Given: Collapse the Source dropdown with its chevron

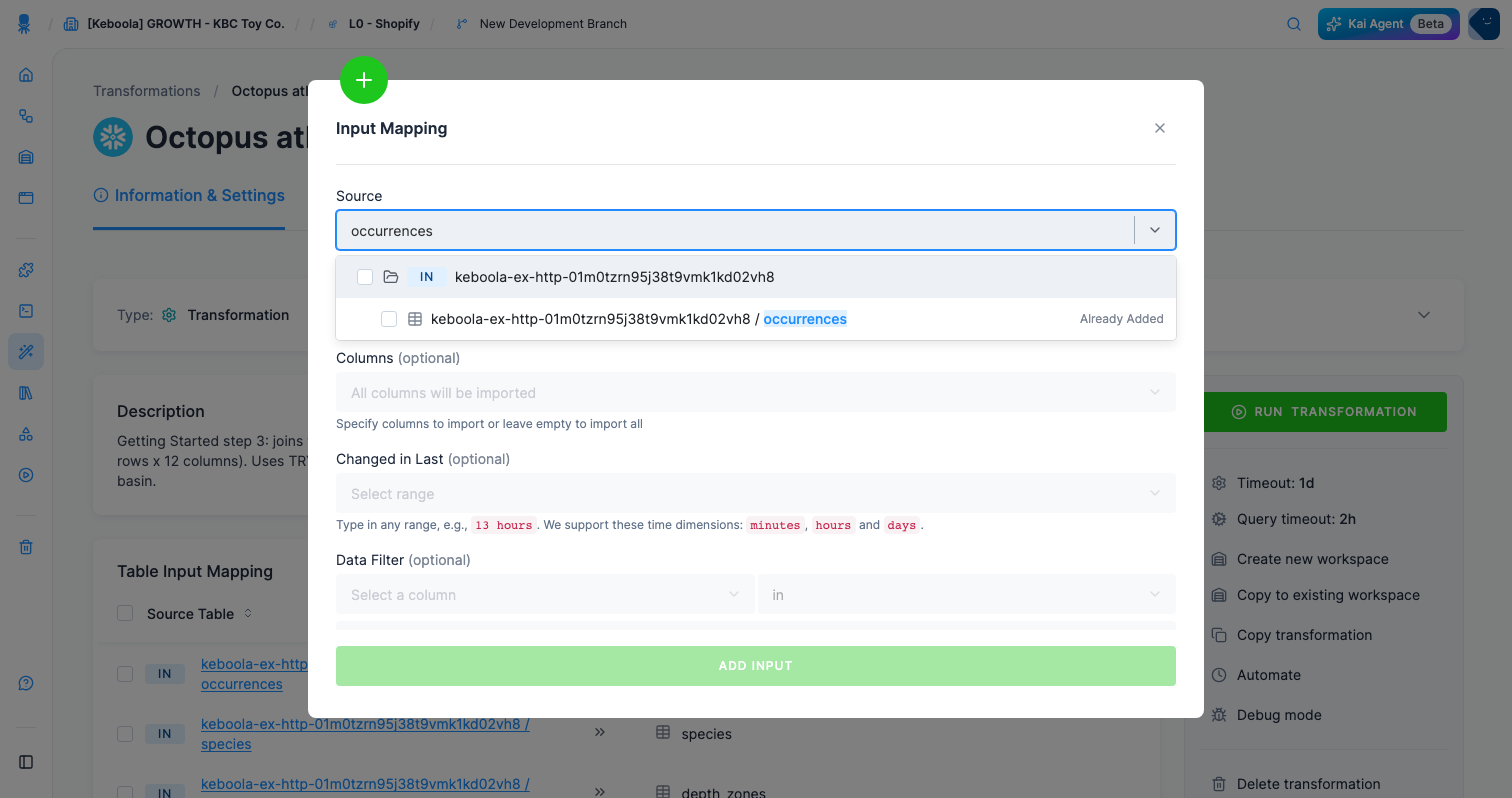Looking at the screenshot, I should [1155, 230].
